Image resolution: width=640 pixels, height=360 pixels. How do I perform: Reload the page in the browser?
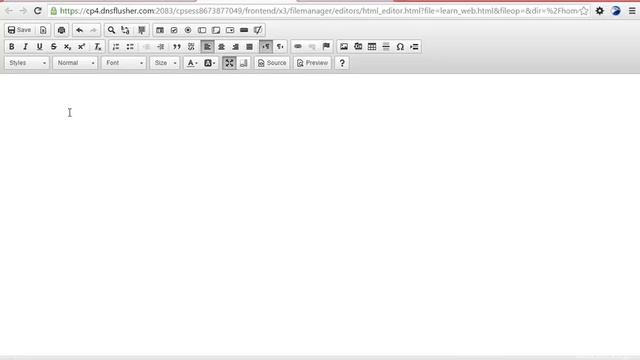[38, 11]
